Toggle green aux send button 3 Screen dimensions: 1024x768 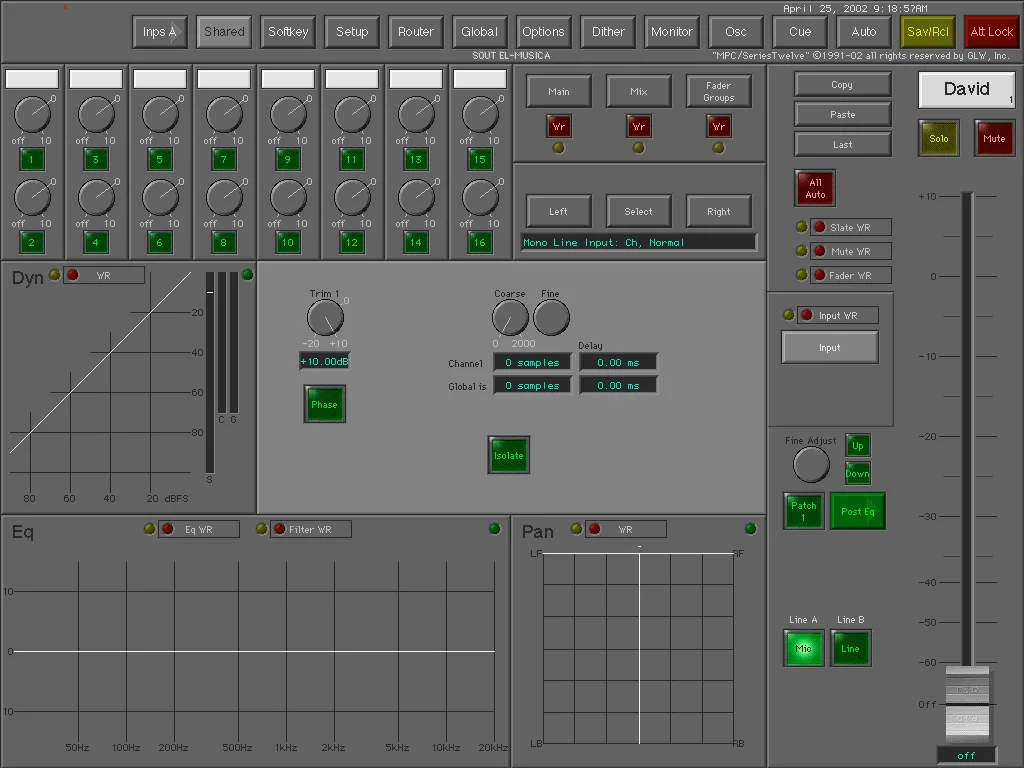coord(95,159)
